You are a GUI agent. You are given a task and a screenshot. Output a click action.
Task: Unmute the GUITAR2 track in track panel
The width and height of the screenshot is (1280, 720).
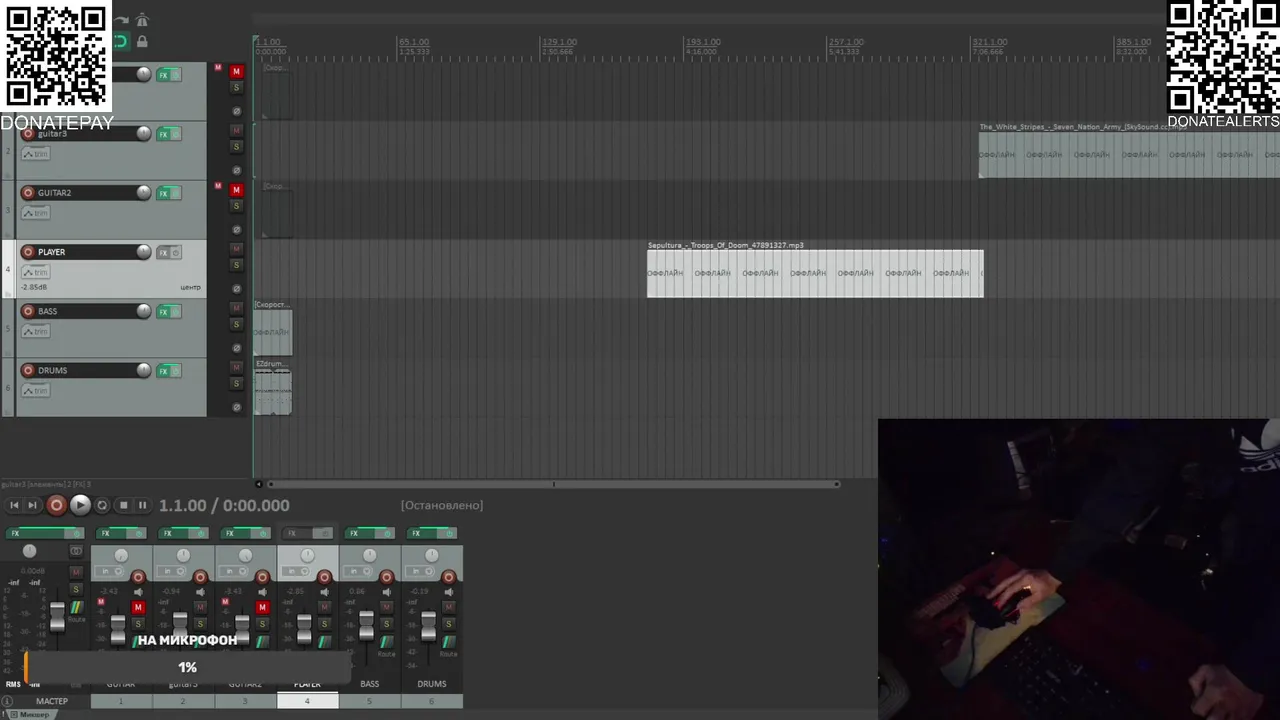coord(237,190)
